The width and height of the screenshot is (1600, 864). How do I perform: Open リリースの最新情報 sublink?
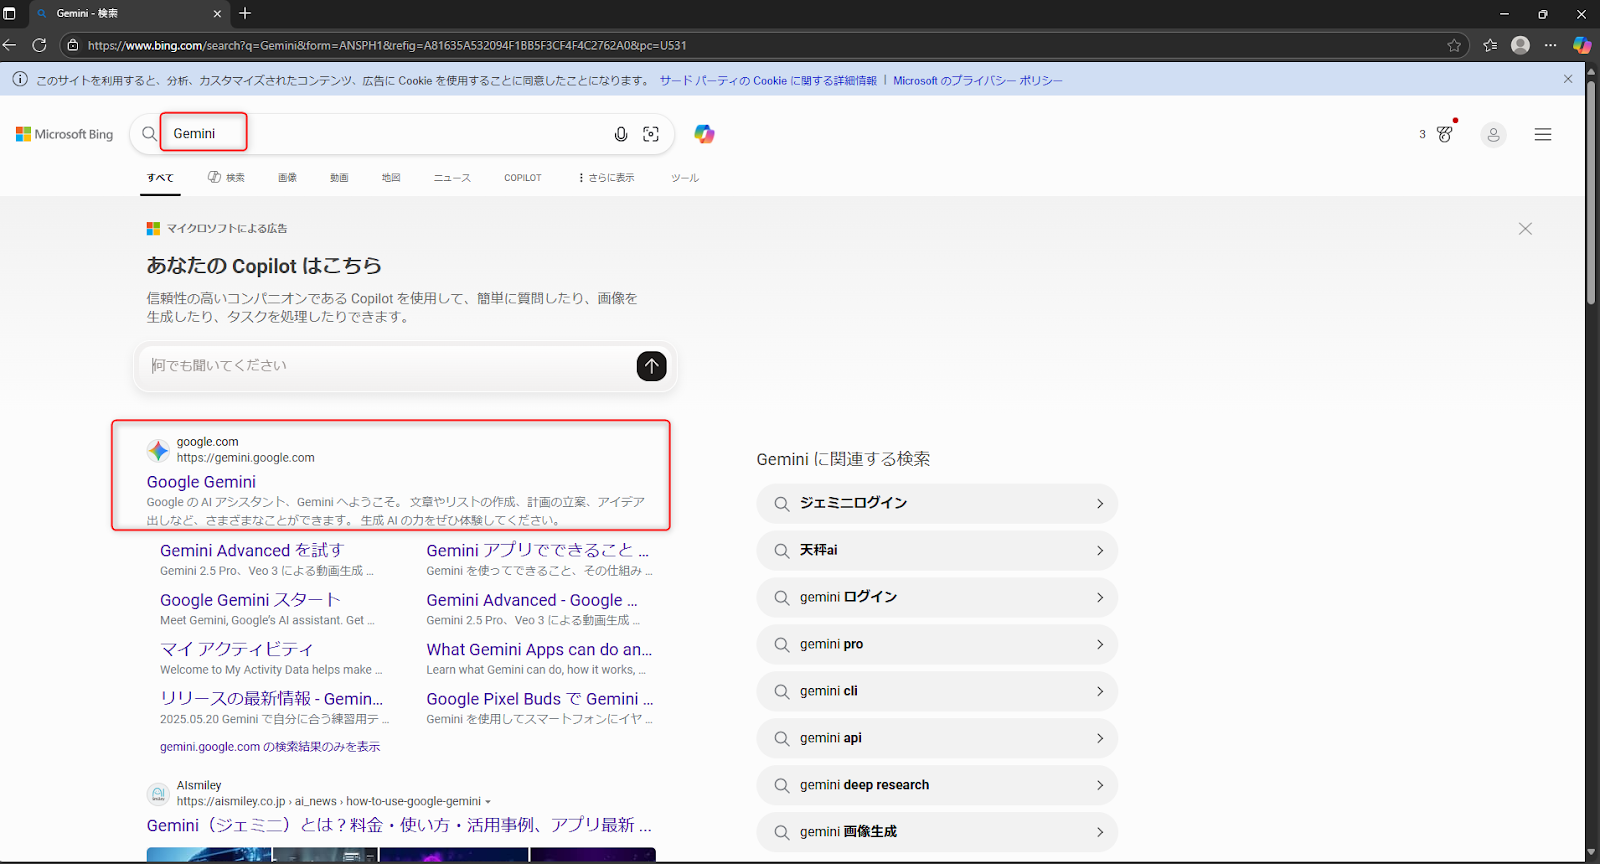271,699
